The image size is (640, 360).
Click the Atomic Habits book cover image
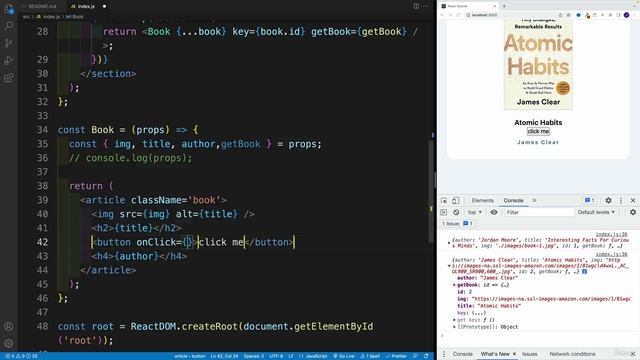[x=538, y=64]
